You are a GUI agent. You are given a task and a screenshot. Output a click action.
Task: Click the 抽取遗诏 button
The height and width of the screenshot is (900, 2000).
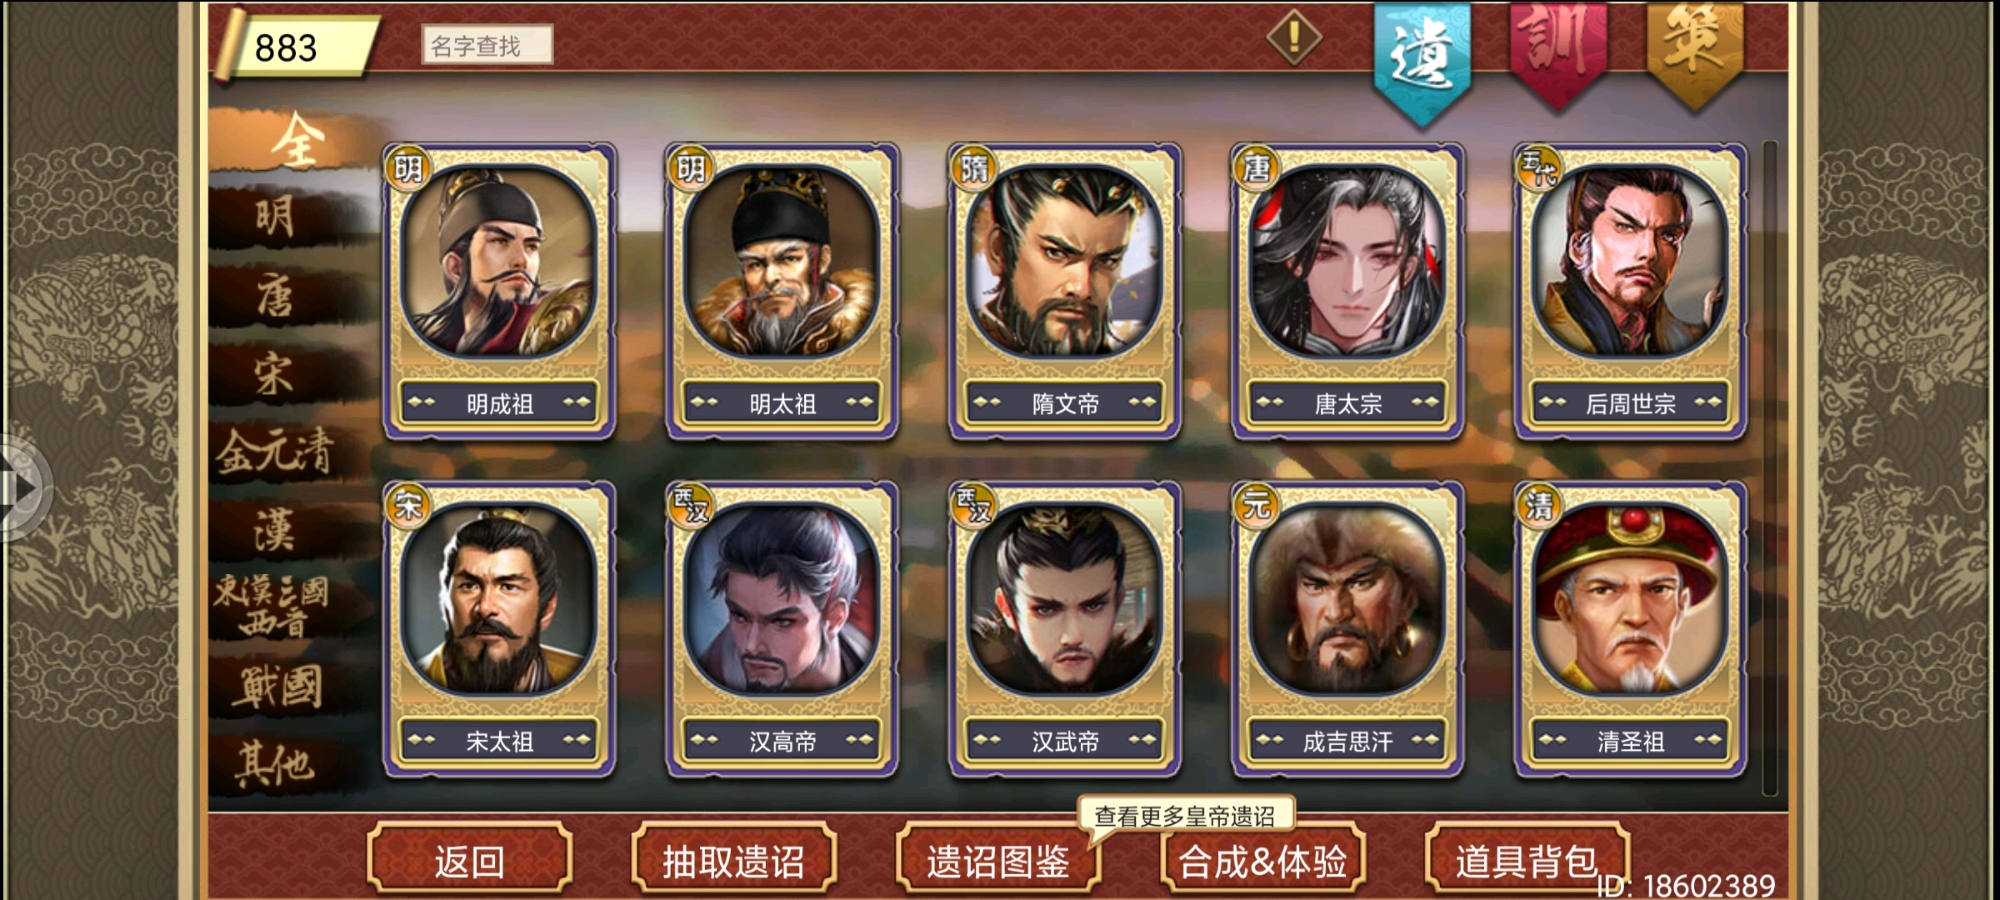pyautogui.click(x=733, y=860)
